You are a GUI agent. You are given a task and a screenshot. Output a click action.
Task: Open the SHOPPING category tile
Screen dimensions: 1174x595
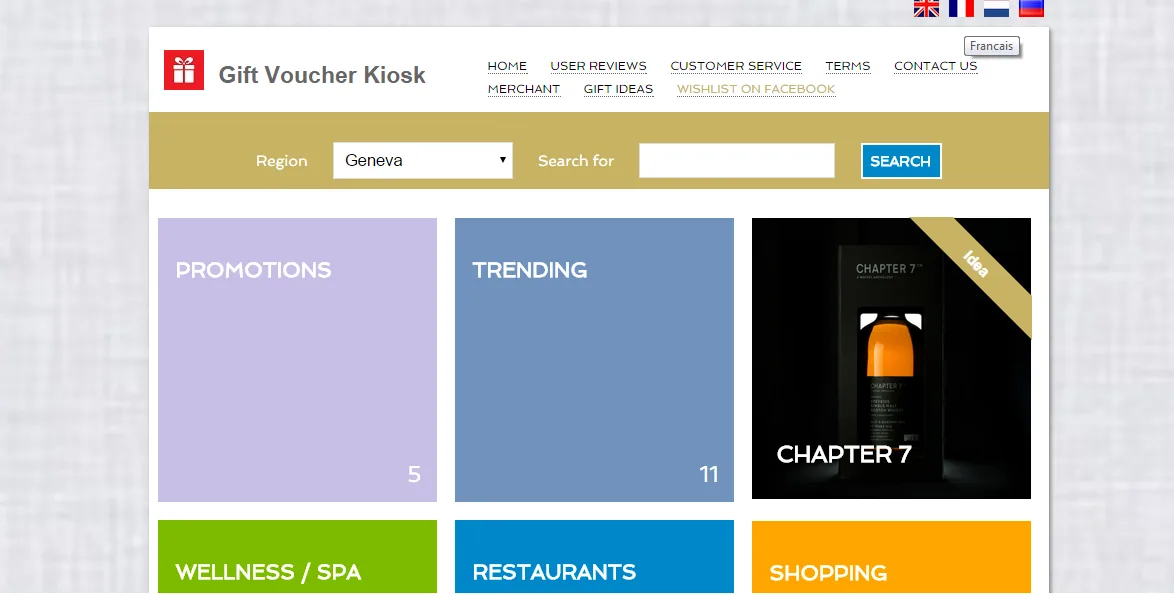[x=891, y=558]
